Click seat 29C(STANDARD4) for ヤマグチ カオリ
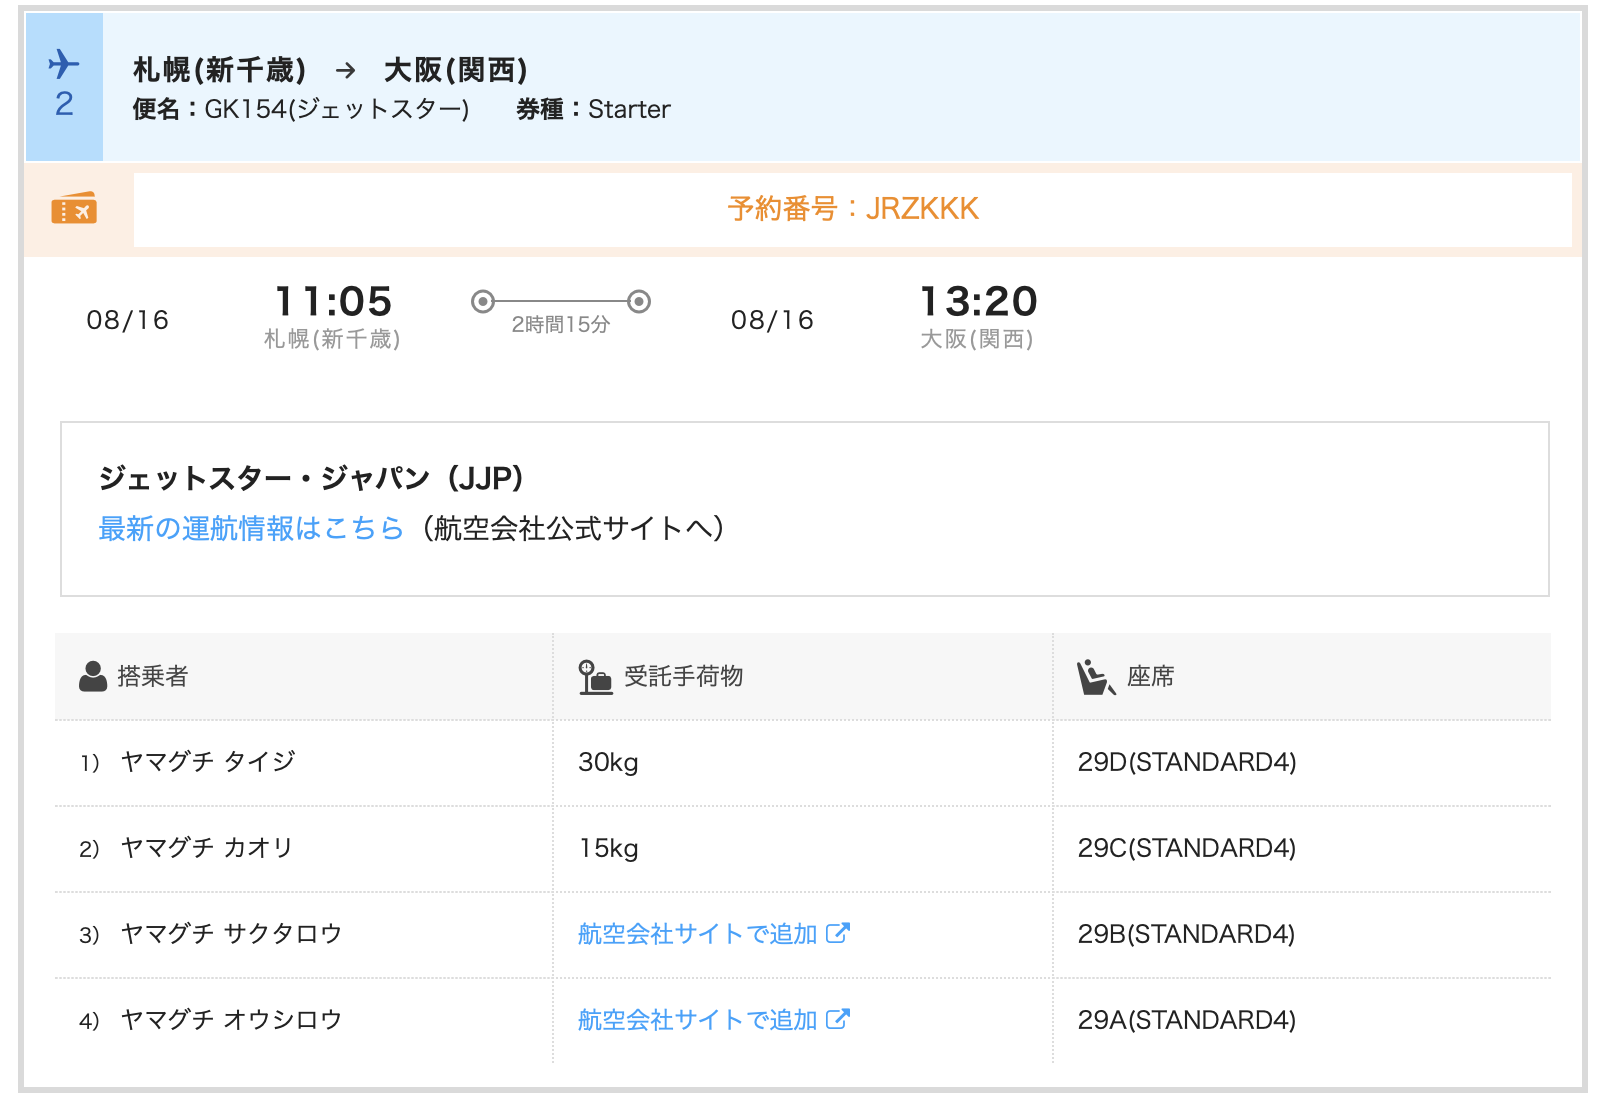The image size is (1600, 1106). pos(1186,848)
